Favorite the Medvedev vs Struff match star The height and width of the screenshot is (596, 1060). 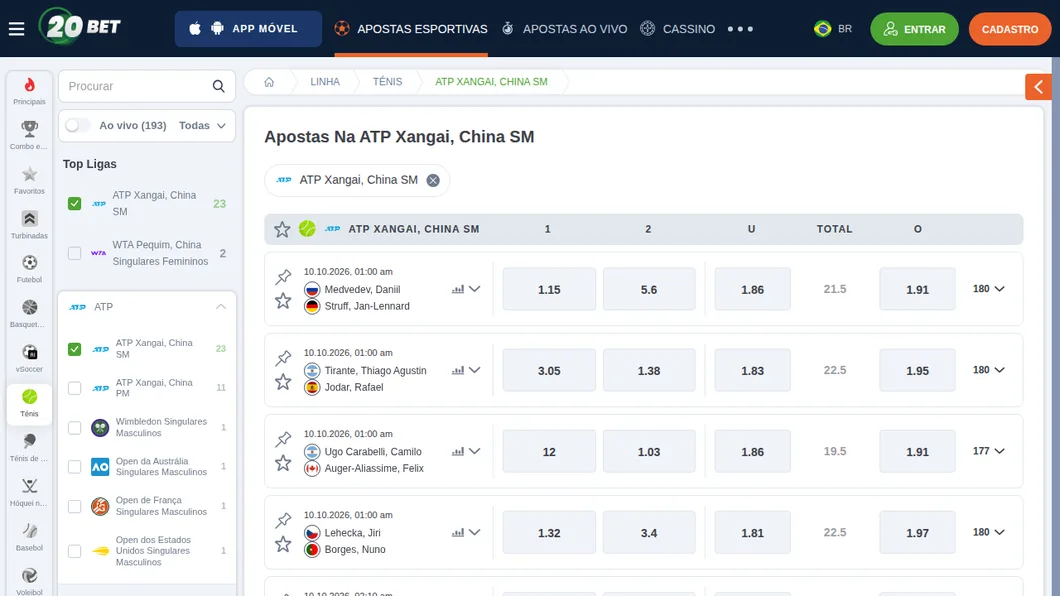(x=283, y=301)
